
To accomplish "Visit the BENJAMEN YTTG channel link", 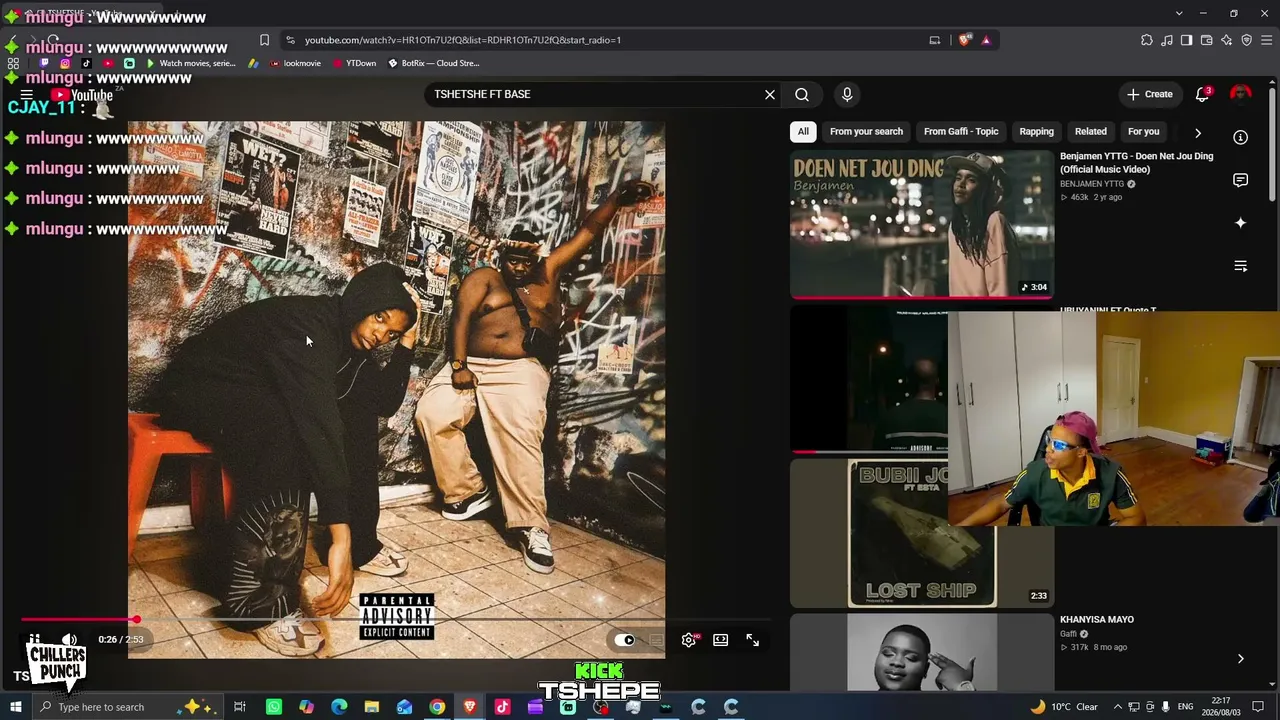I will [x=1092, y=184].
